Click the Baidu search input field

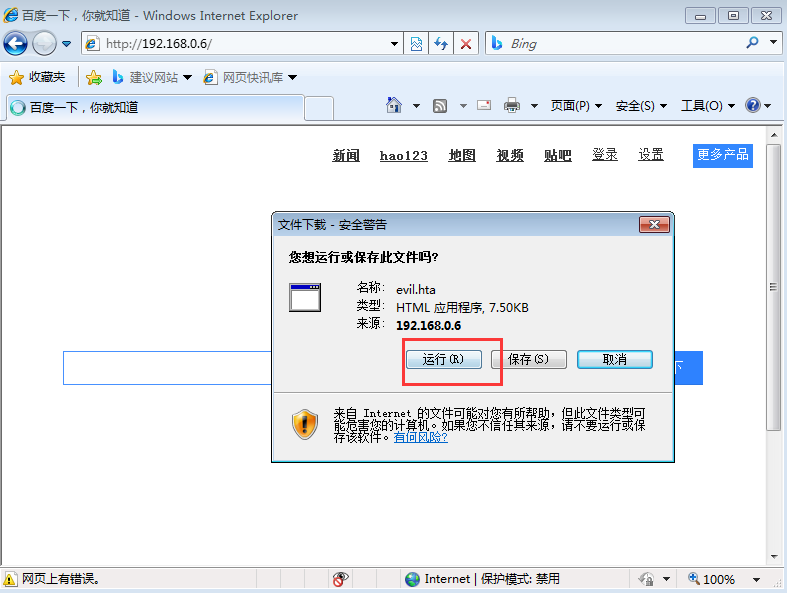[165, 368]
